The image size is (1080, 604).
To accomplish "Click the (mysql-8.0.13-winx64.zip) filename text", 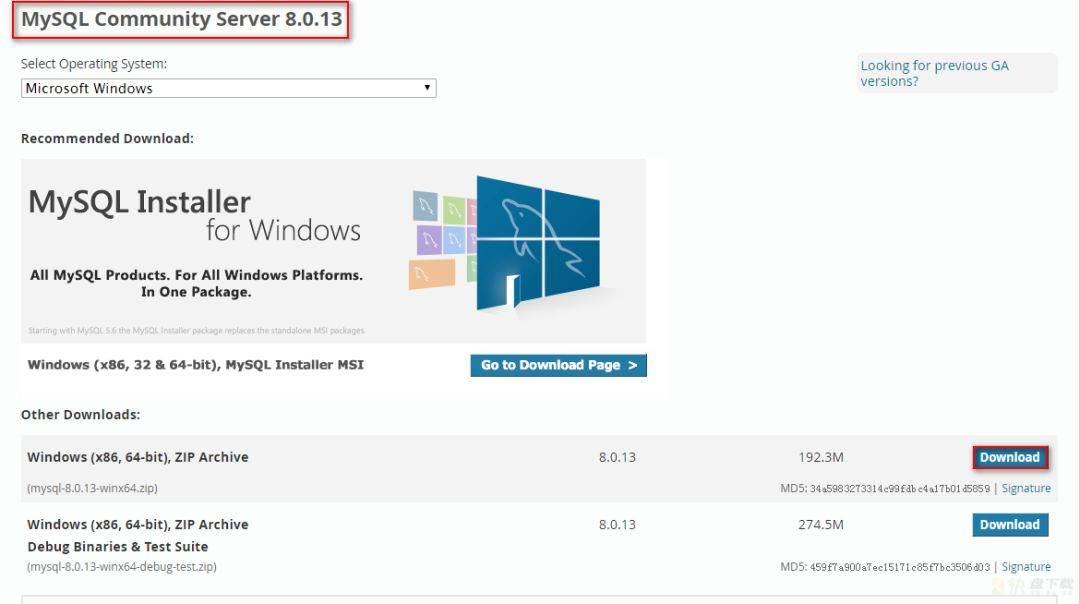I will 92,488.
